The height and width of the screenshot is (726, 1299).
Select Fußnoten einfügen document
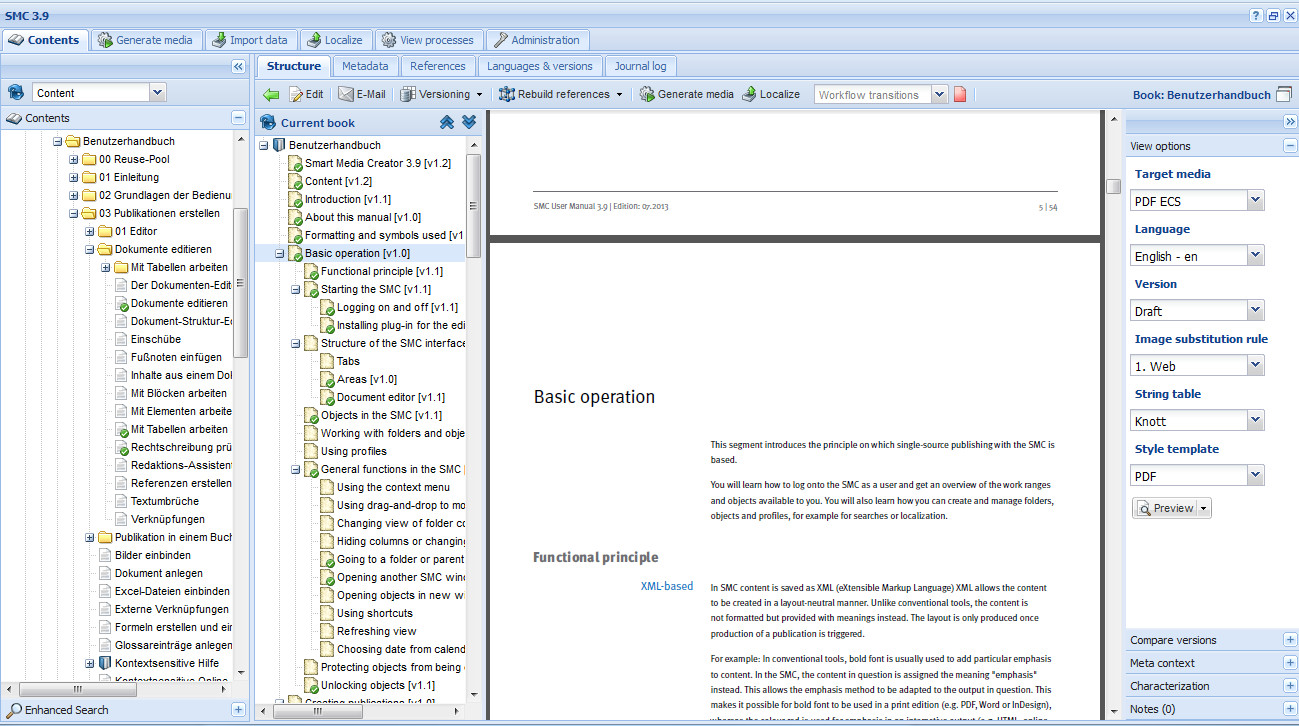tap(177, 357)
